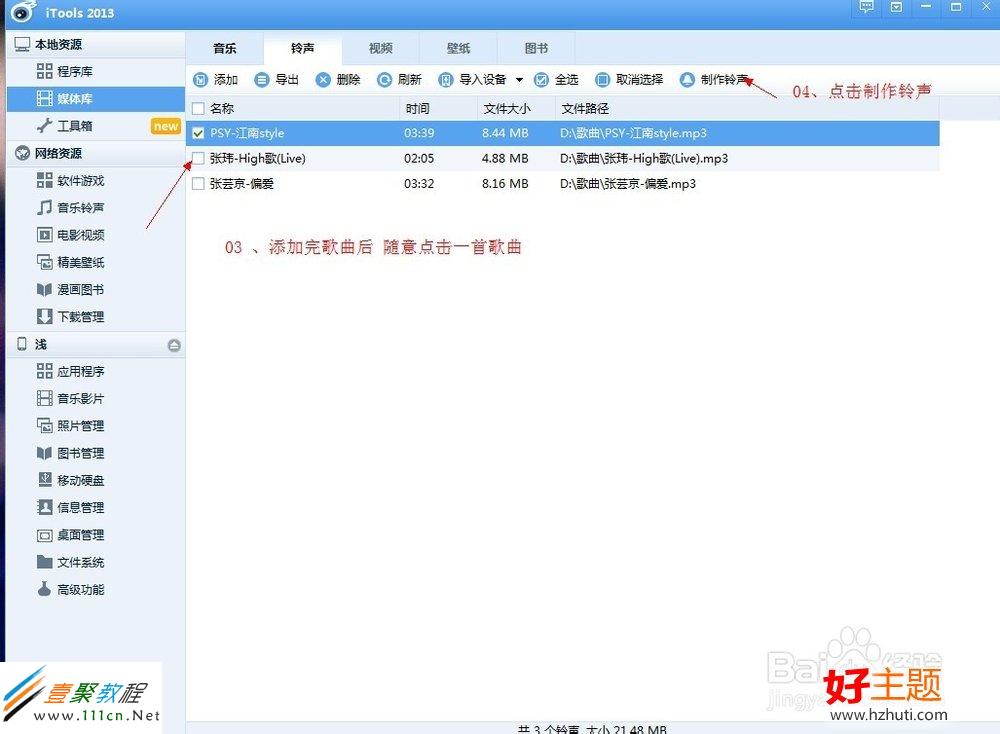The width and height of the screenshot is (1000, 734).
Task: Click the 全选 (Select all) icon
Action: point(541,80)
